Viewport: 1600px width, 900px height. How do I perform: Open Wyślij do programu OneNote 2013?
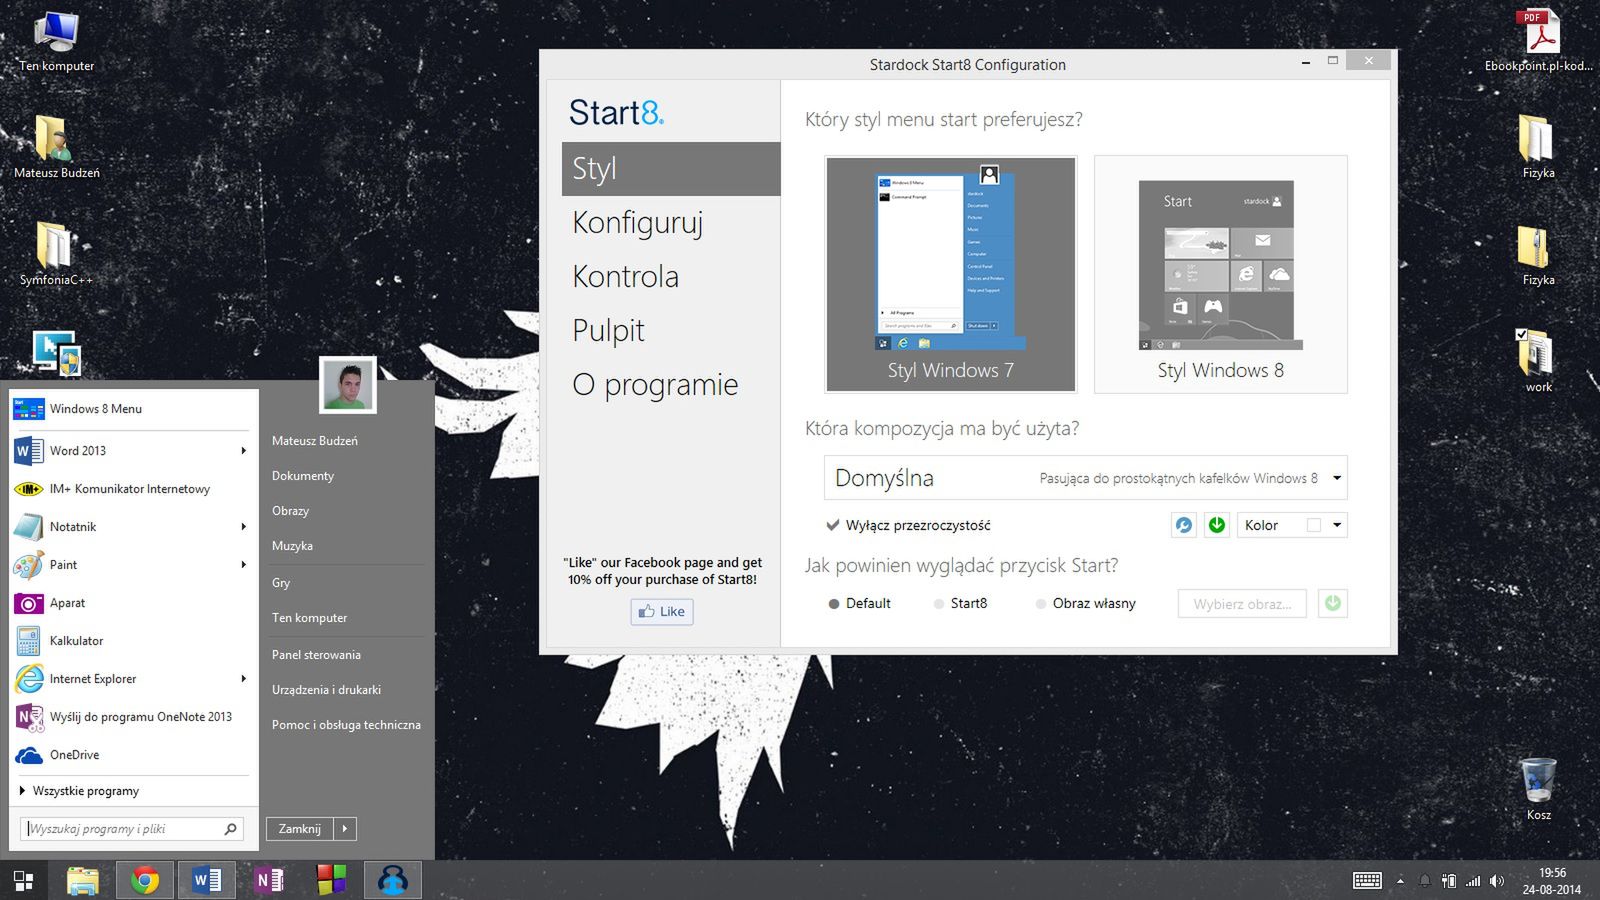click(134, 717)
